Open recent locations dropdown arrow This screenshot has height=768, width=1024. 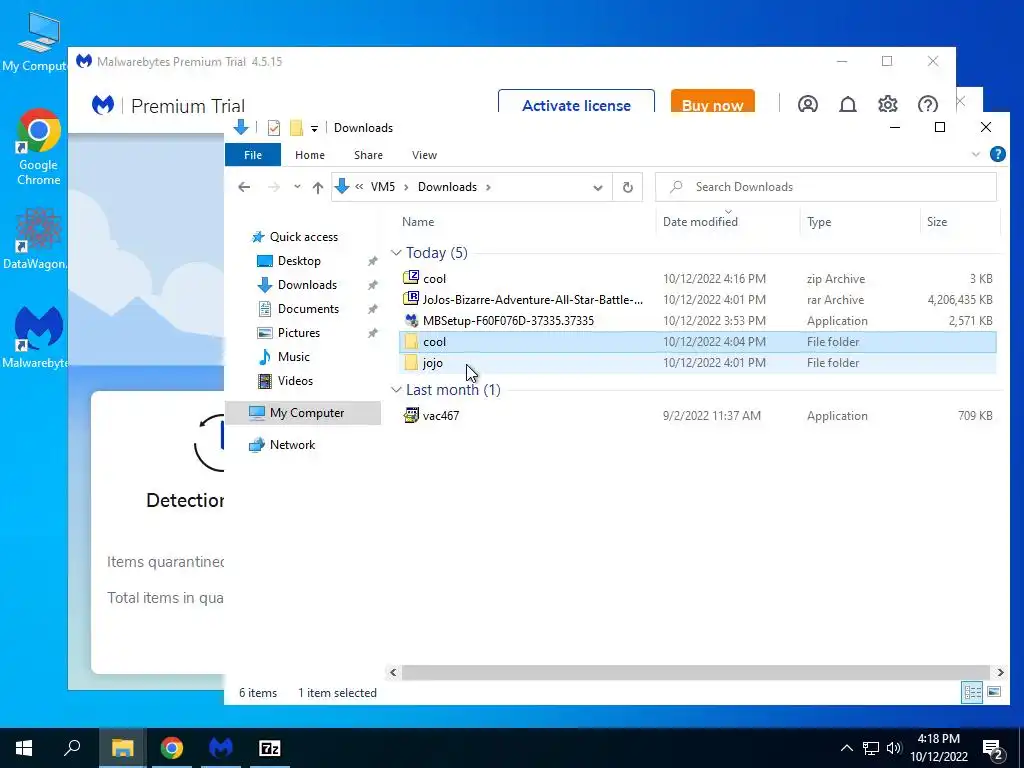[297, 187]
